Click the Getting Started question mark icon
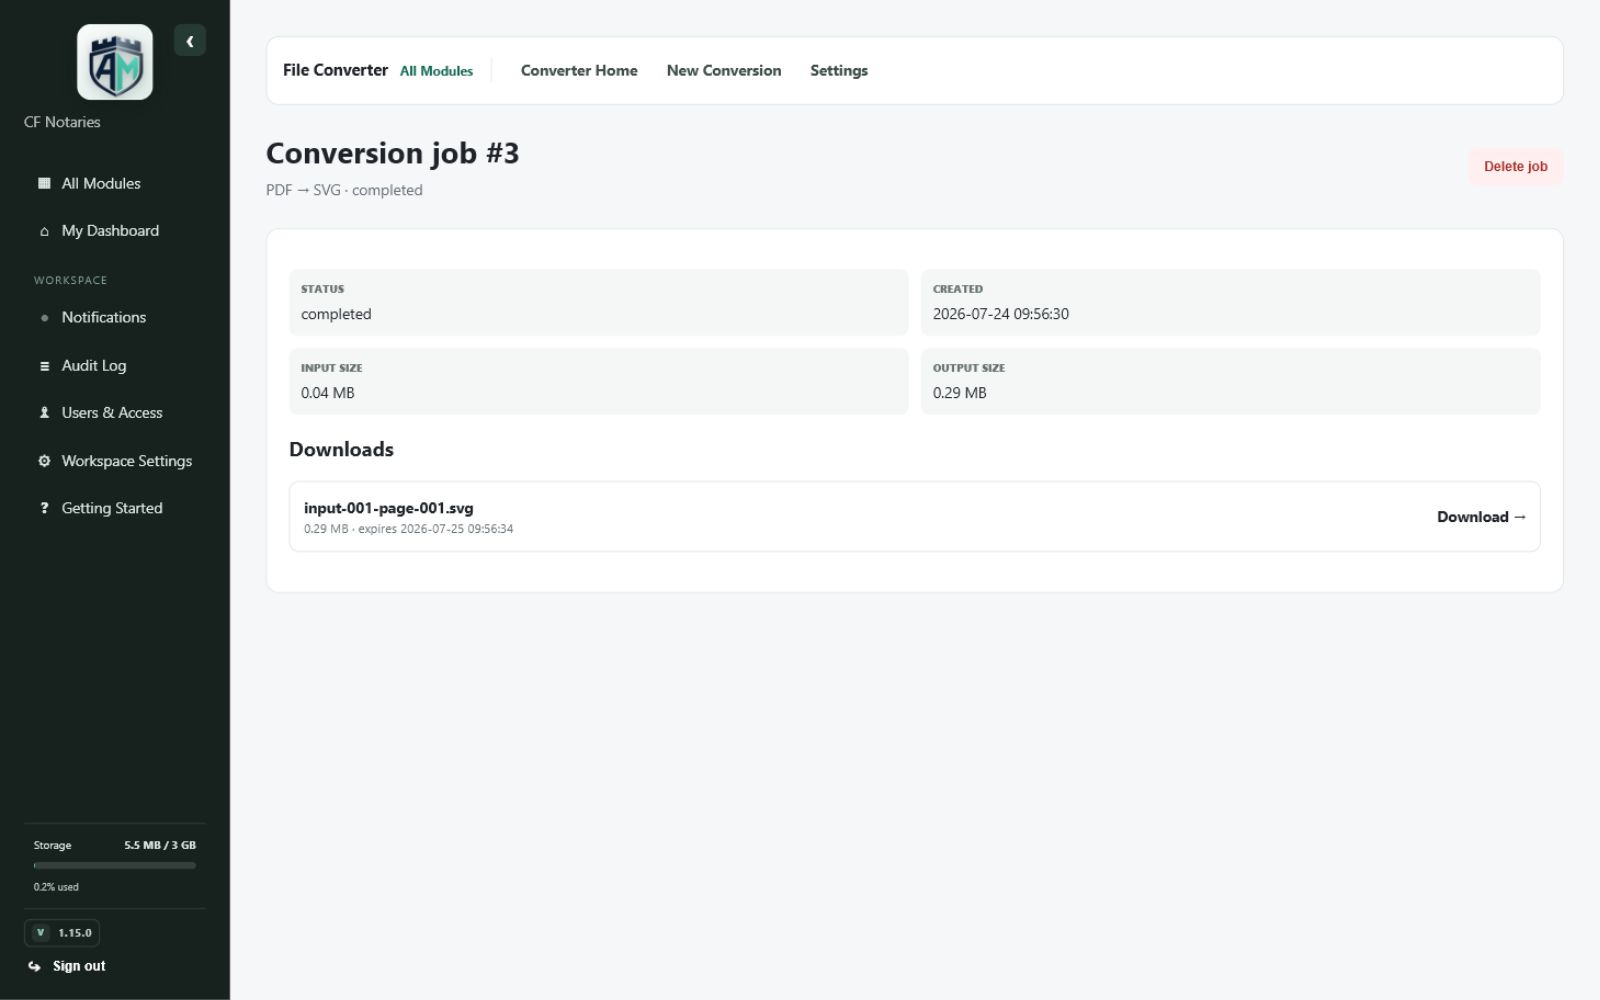This screenshot has height=1000, width=1600. (x=44, y=508)
